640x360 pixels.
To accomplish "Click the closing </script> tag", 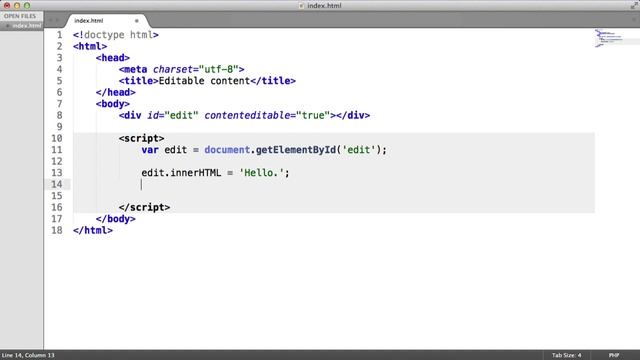I will pos(144,207).
